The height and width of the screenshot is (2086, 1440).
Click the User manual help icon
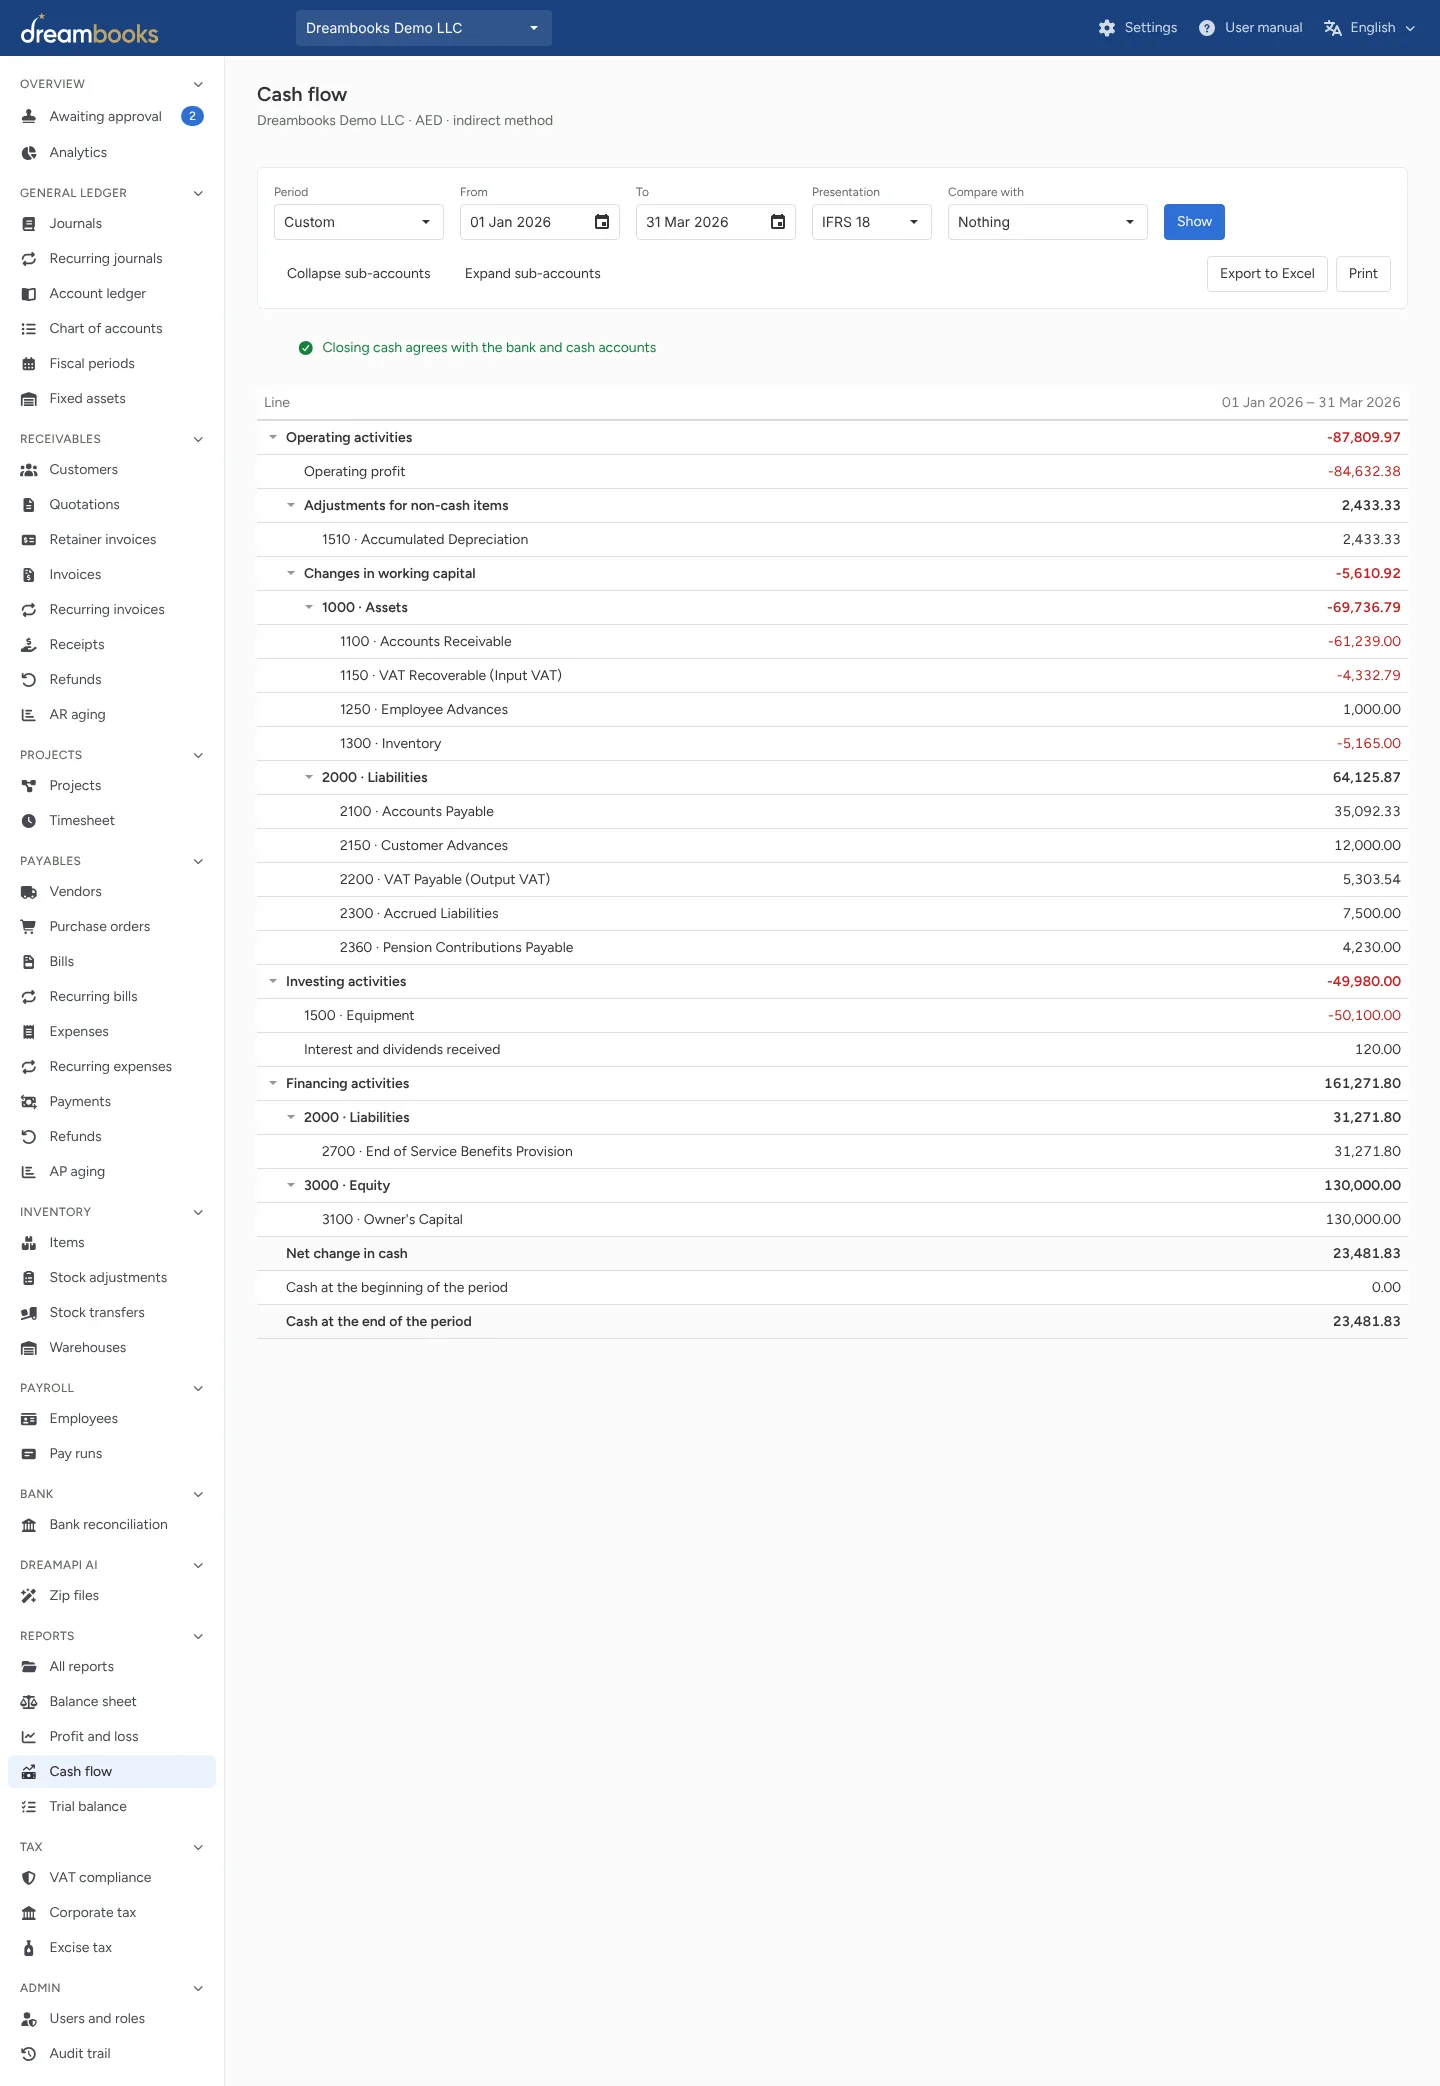click(x=1207, y=28)
